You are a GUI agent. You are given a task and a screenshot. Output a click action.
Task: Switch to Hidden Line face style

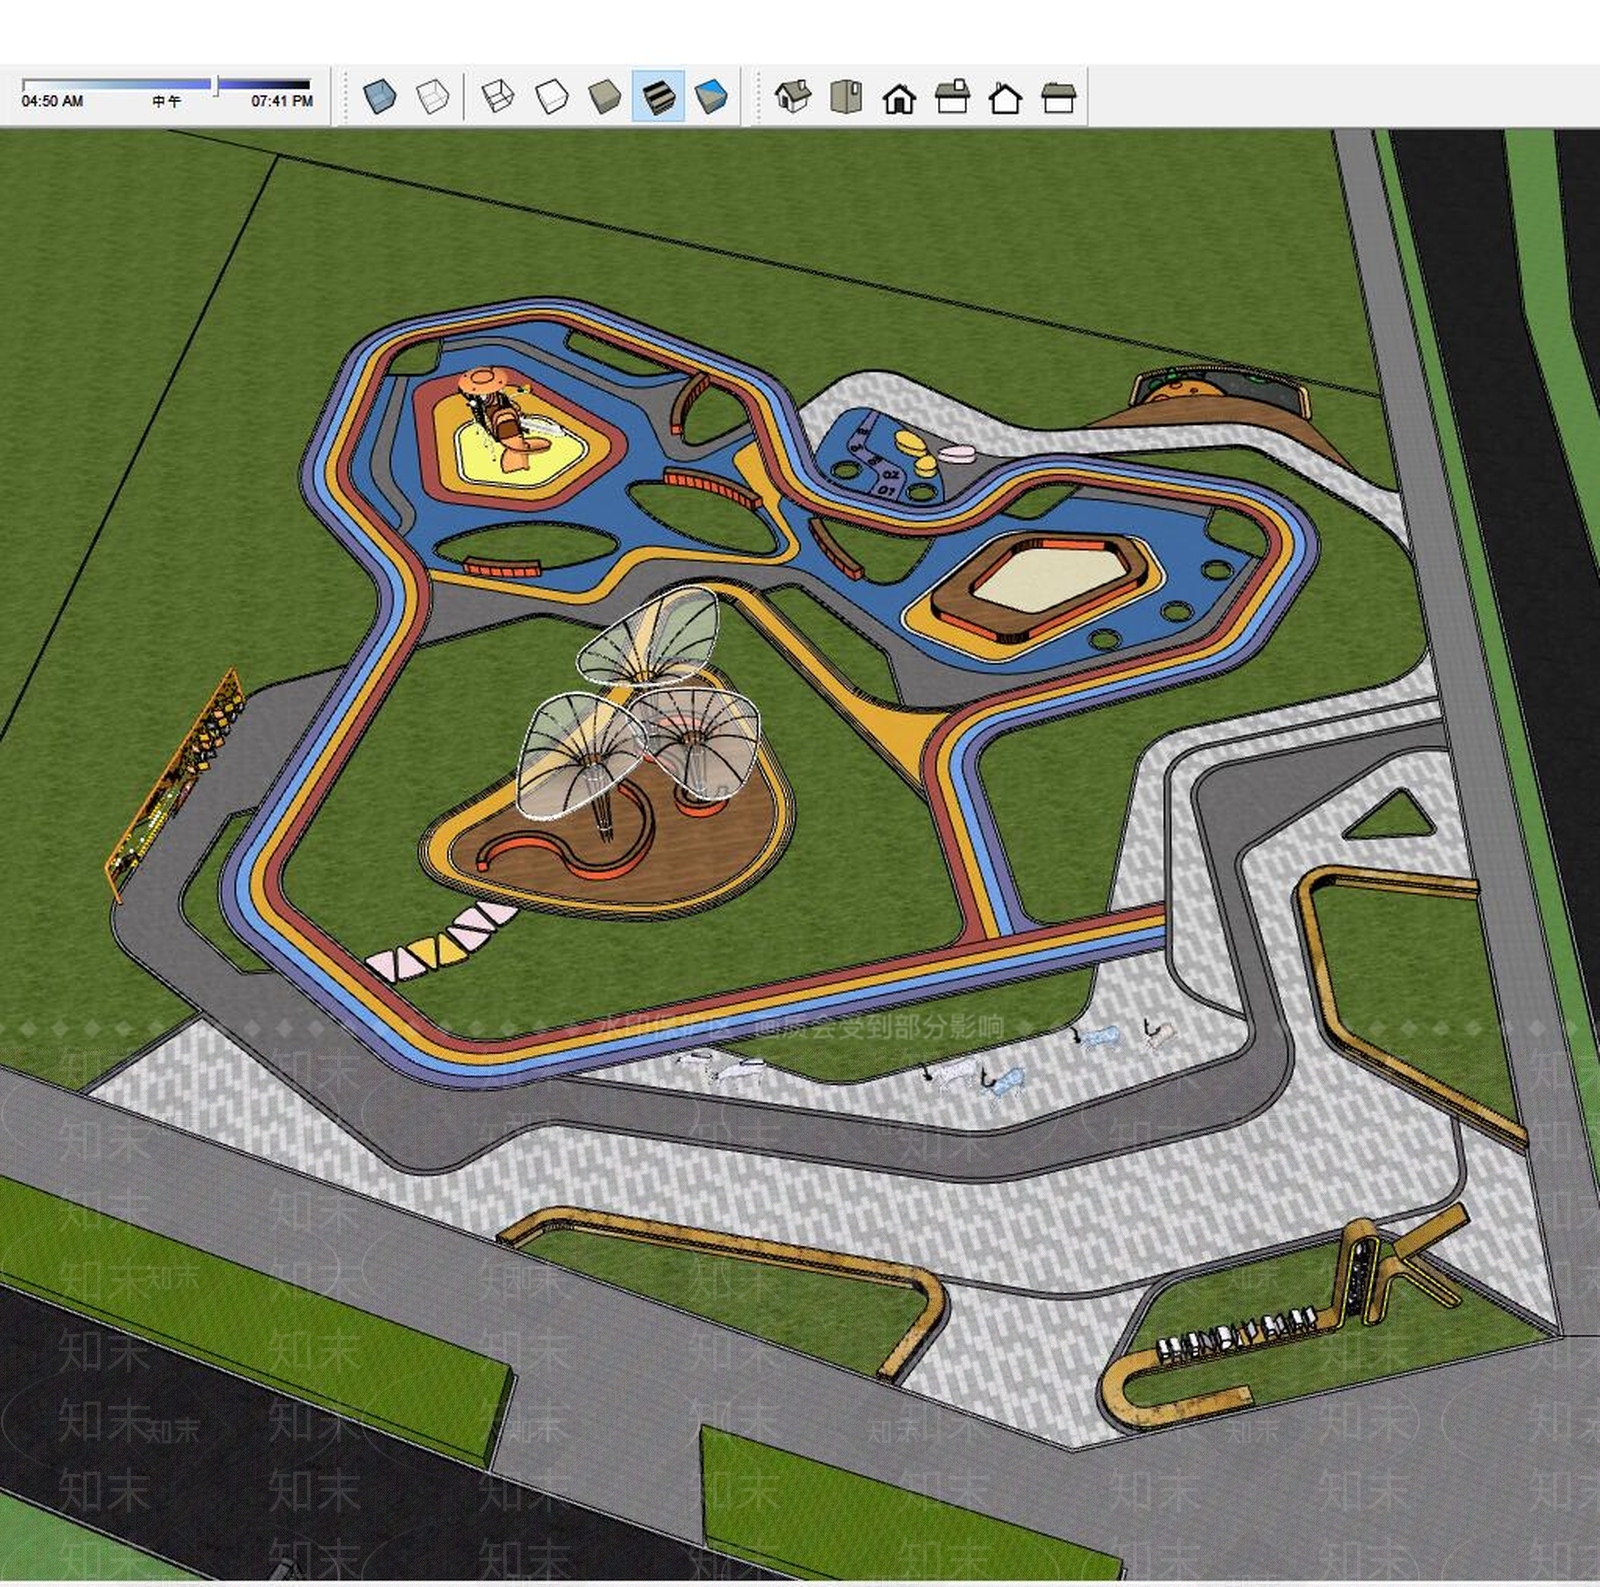(x=551, y=97)
